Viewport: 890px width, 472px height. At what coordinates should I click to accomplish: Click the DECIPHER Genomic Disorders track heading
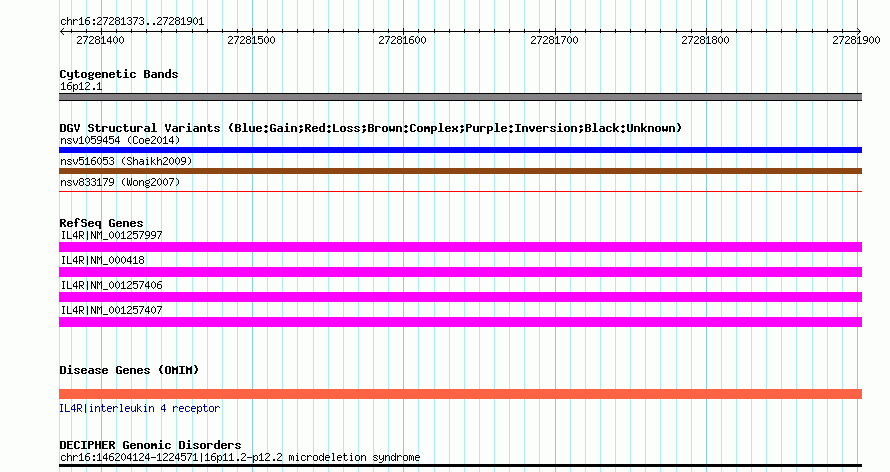tap(150, 445)
